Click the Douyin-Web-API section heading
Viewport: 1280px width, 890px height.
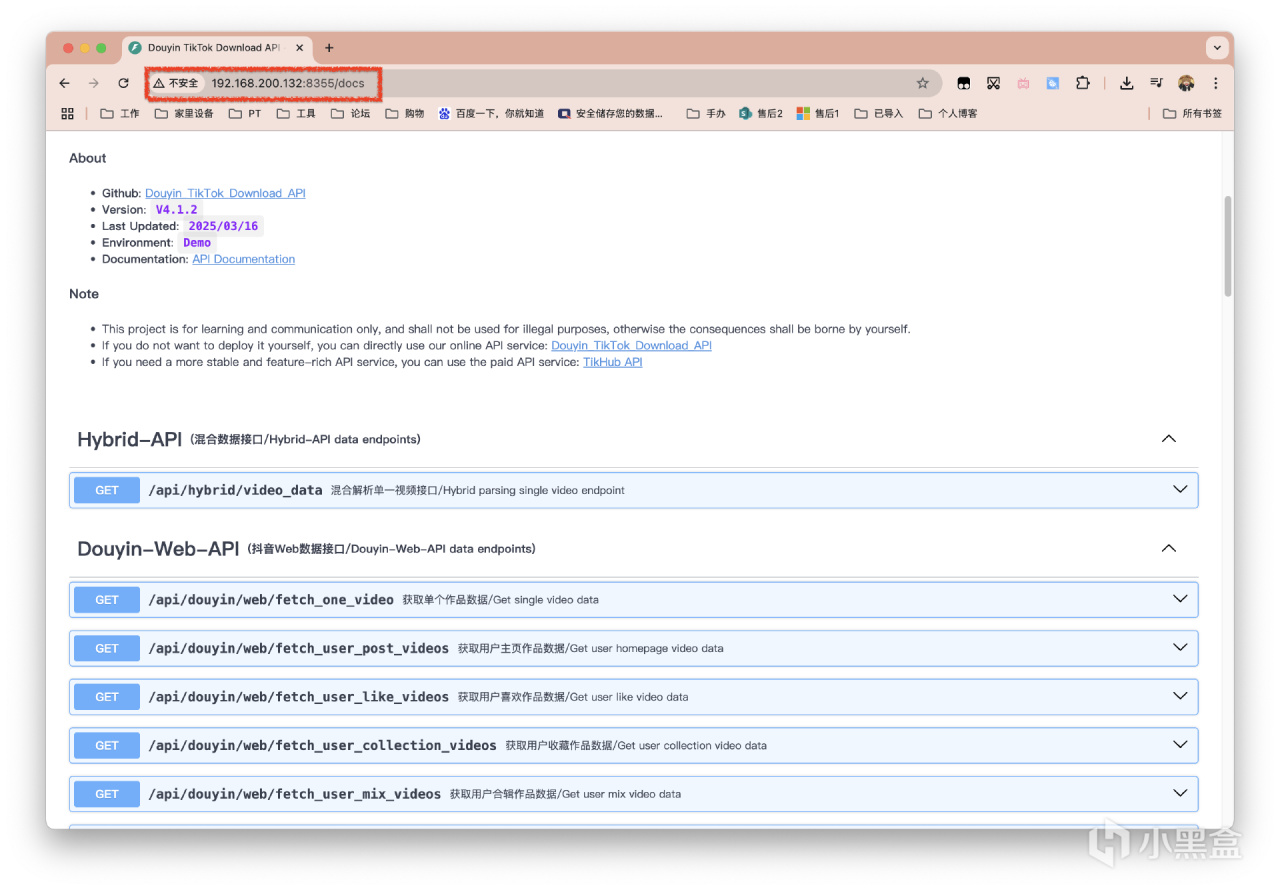158,548
